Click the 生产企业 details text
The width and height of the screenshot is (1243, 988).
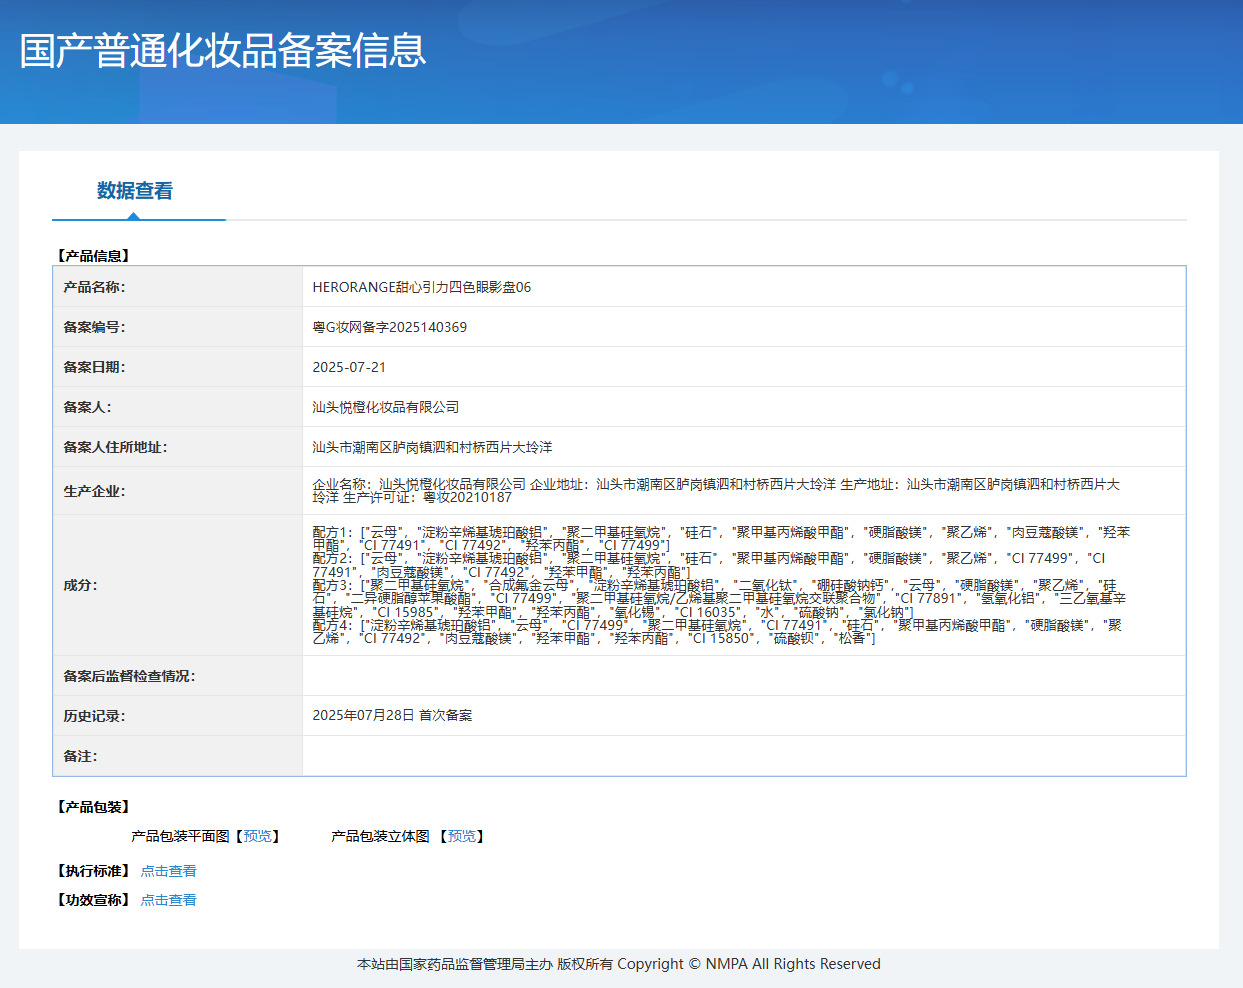pyautogui.click(x=716, y=490)
